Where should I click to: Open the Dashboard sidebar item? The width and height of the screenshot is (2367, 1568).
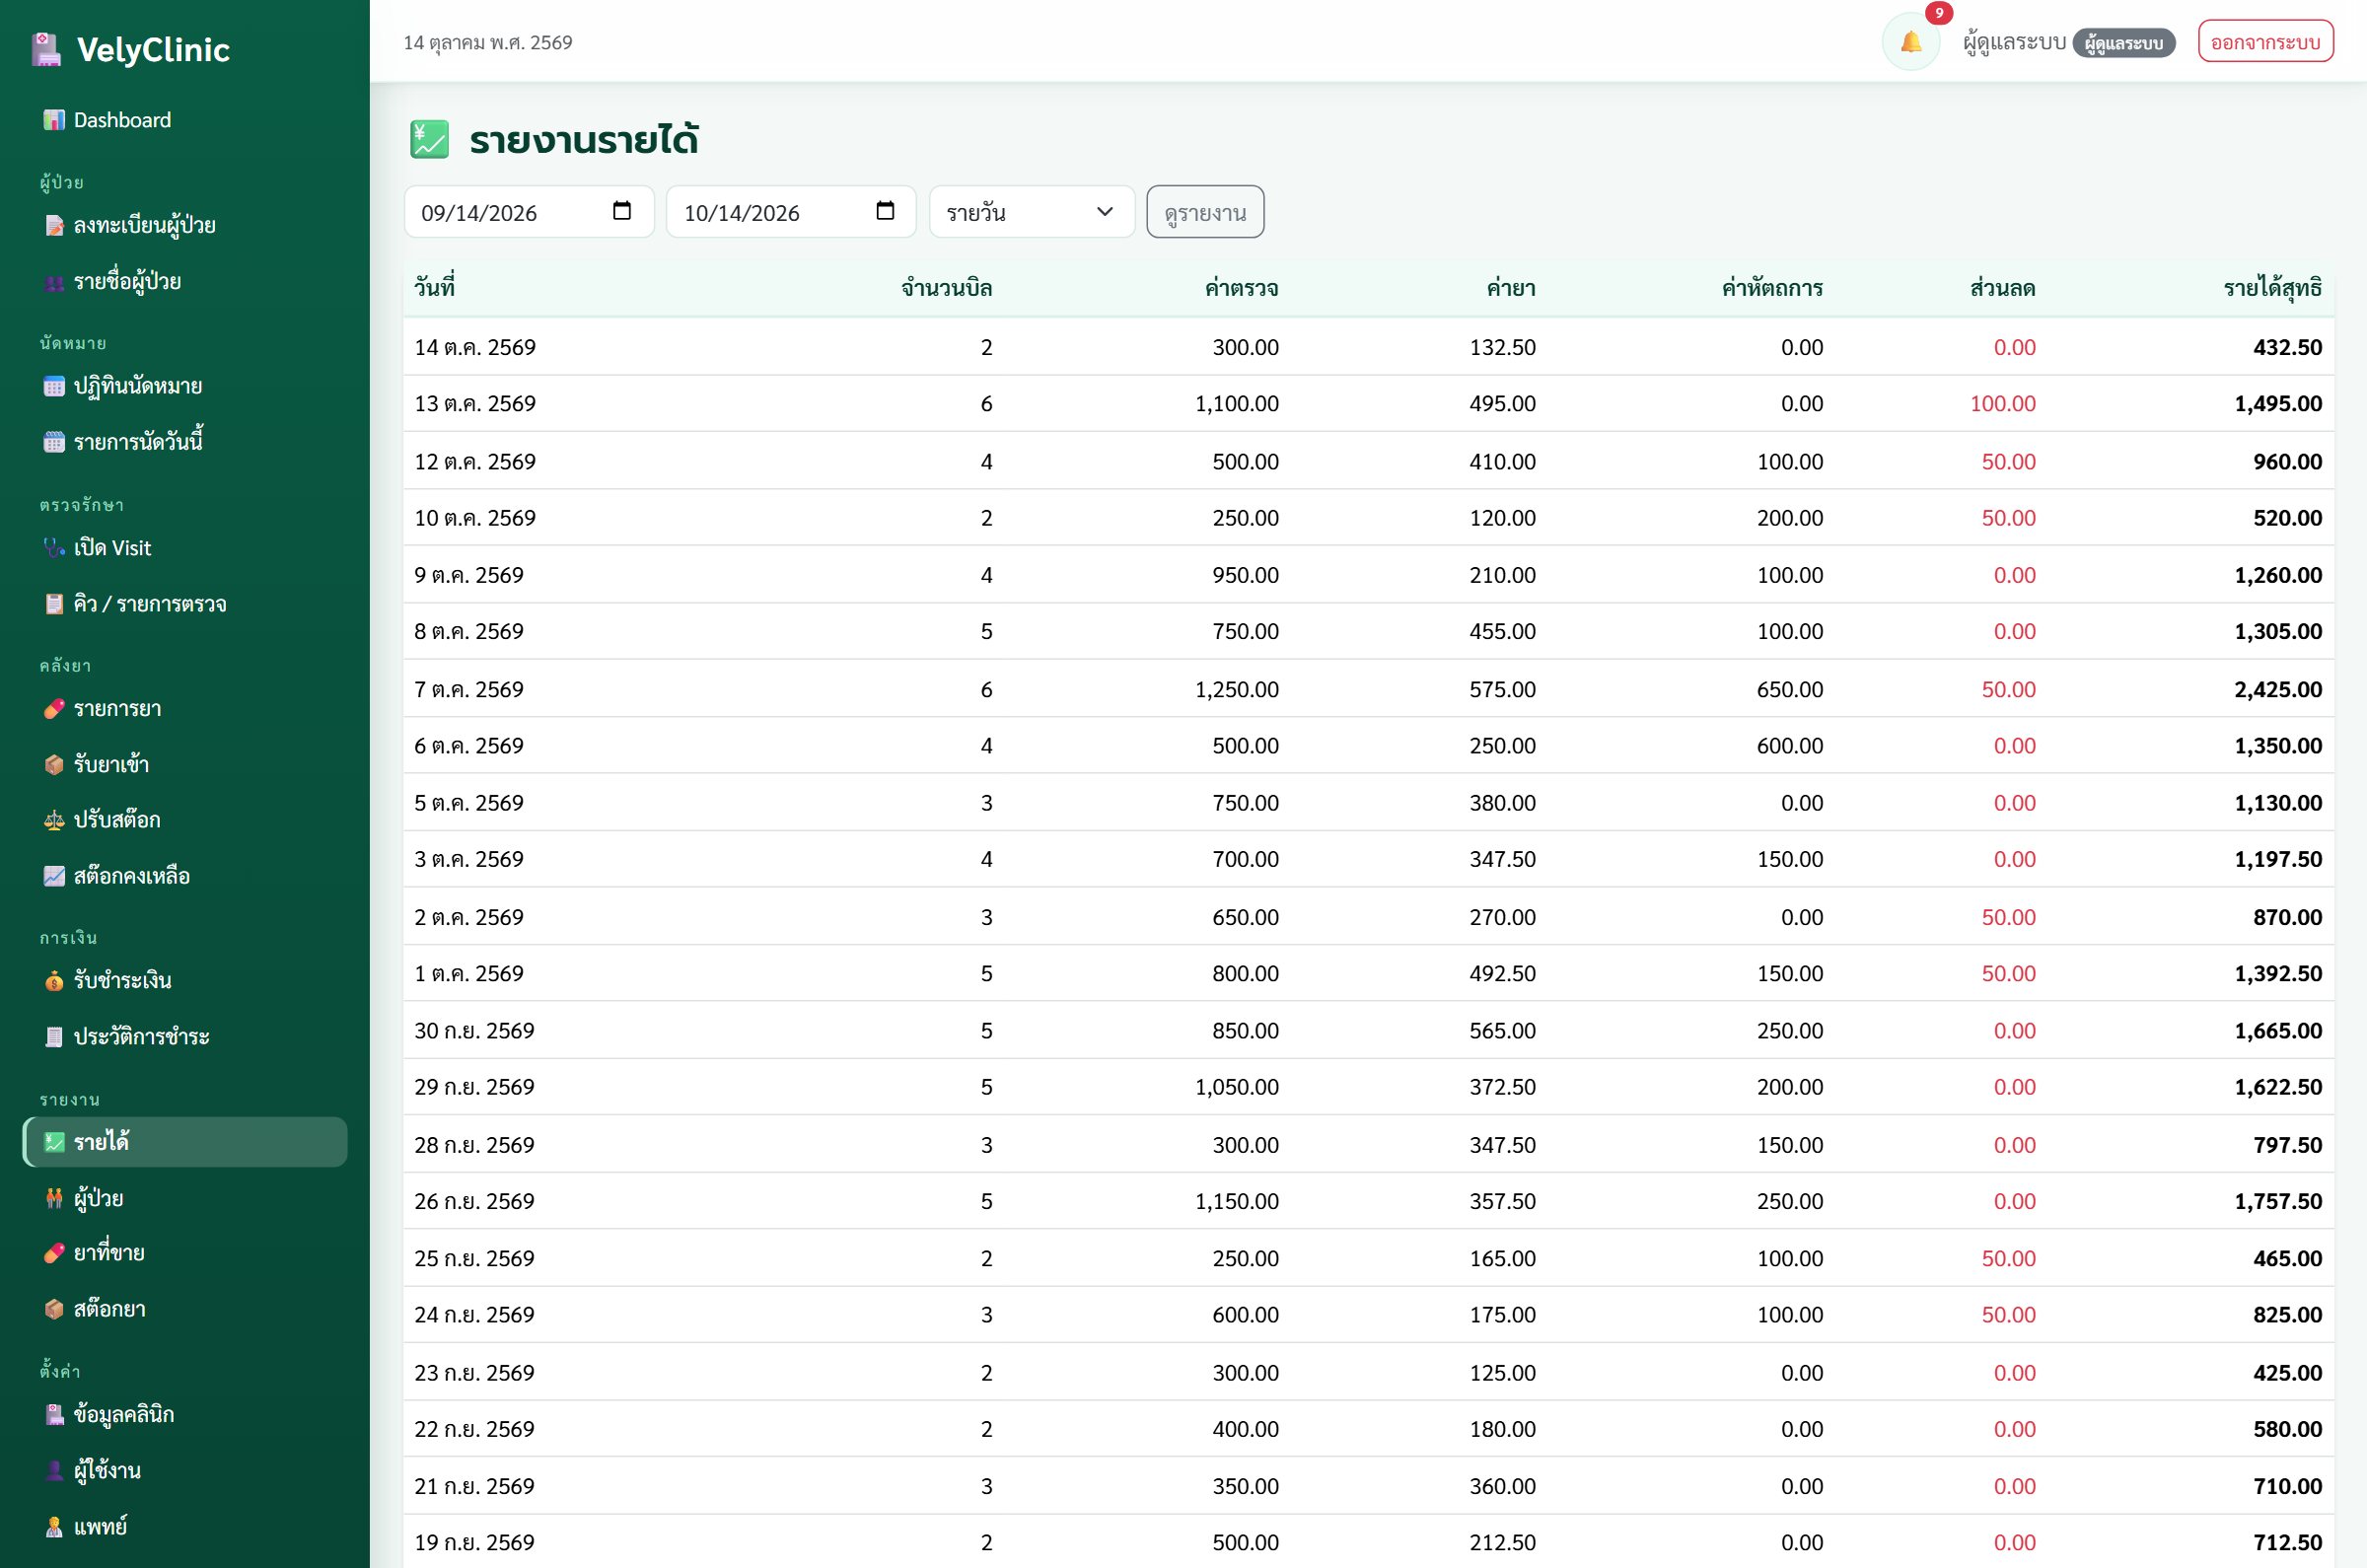tap(184, 120)
